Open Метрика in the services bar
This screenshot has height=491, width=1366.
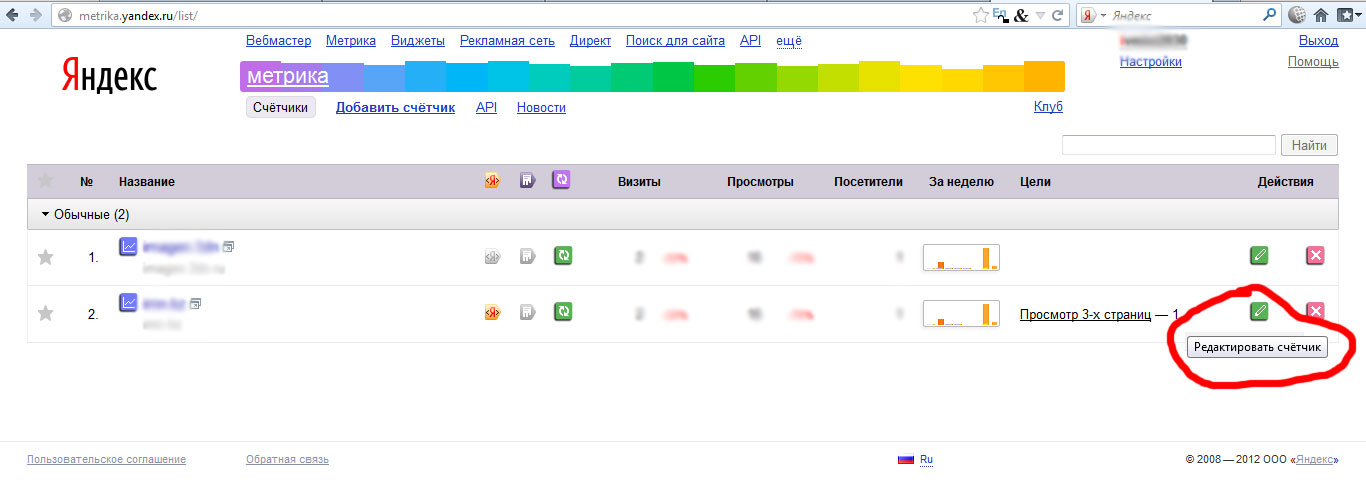point(351,41)
